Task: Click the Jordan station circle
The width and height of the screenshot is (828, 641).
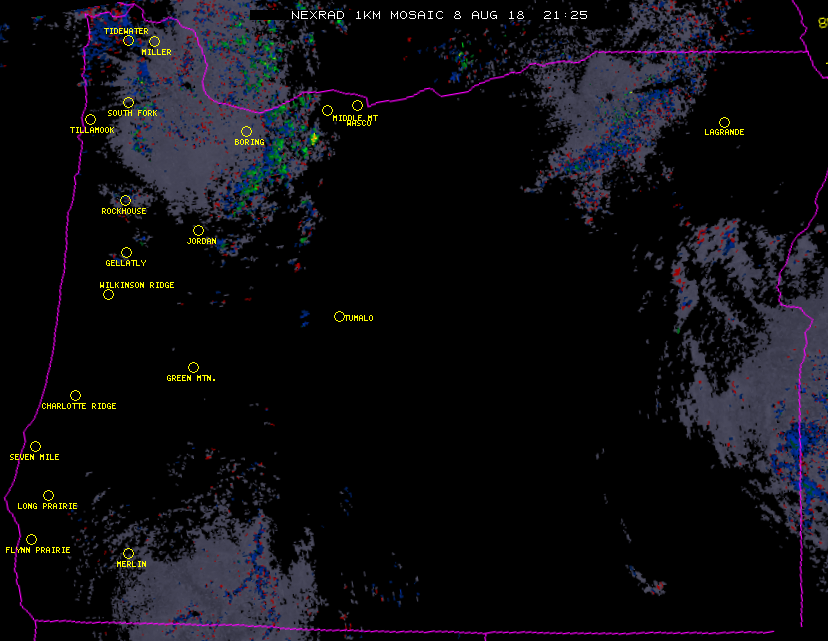Action: click(198, 231)
